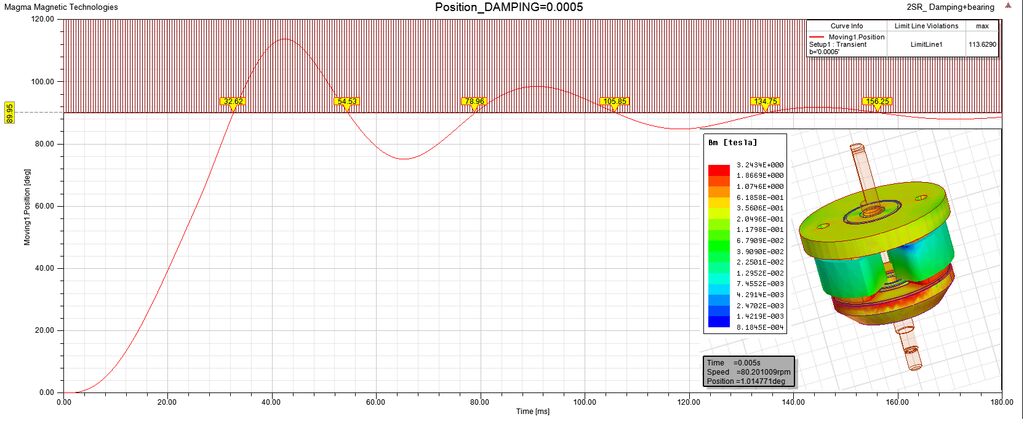The height and width of the screenshot is (430, 1024).
Task: Click the 113.6290 max value cell
Action: pos(982,44)
